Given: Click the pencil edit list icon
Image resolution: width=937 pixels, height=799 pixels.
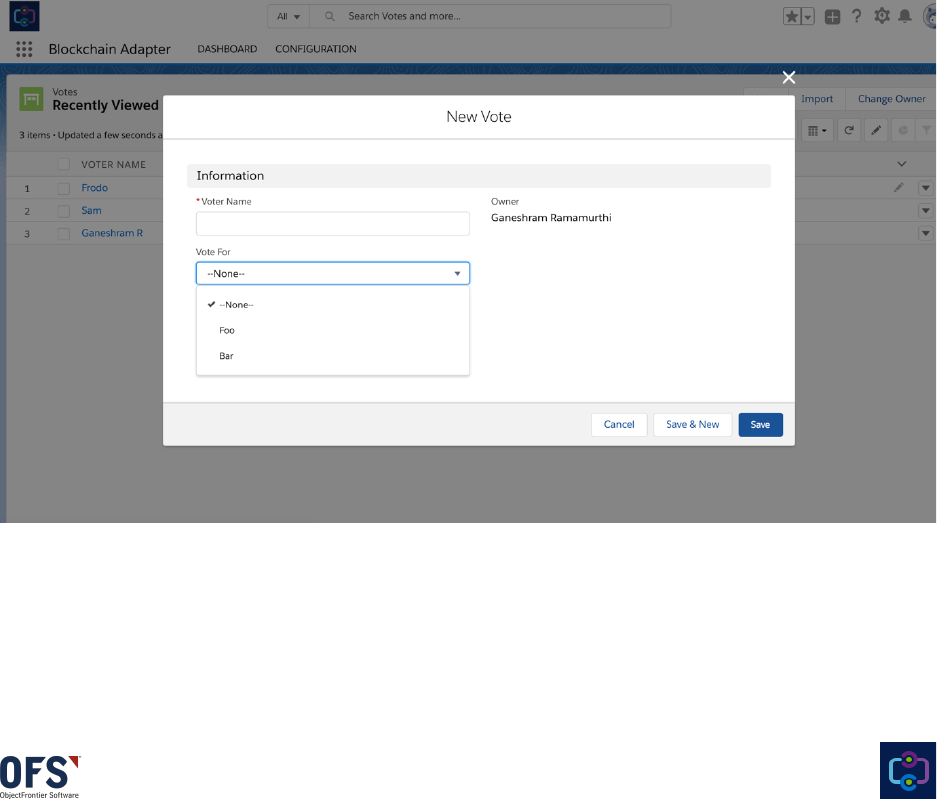Looking at the screenshot, I should [875, 130].
